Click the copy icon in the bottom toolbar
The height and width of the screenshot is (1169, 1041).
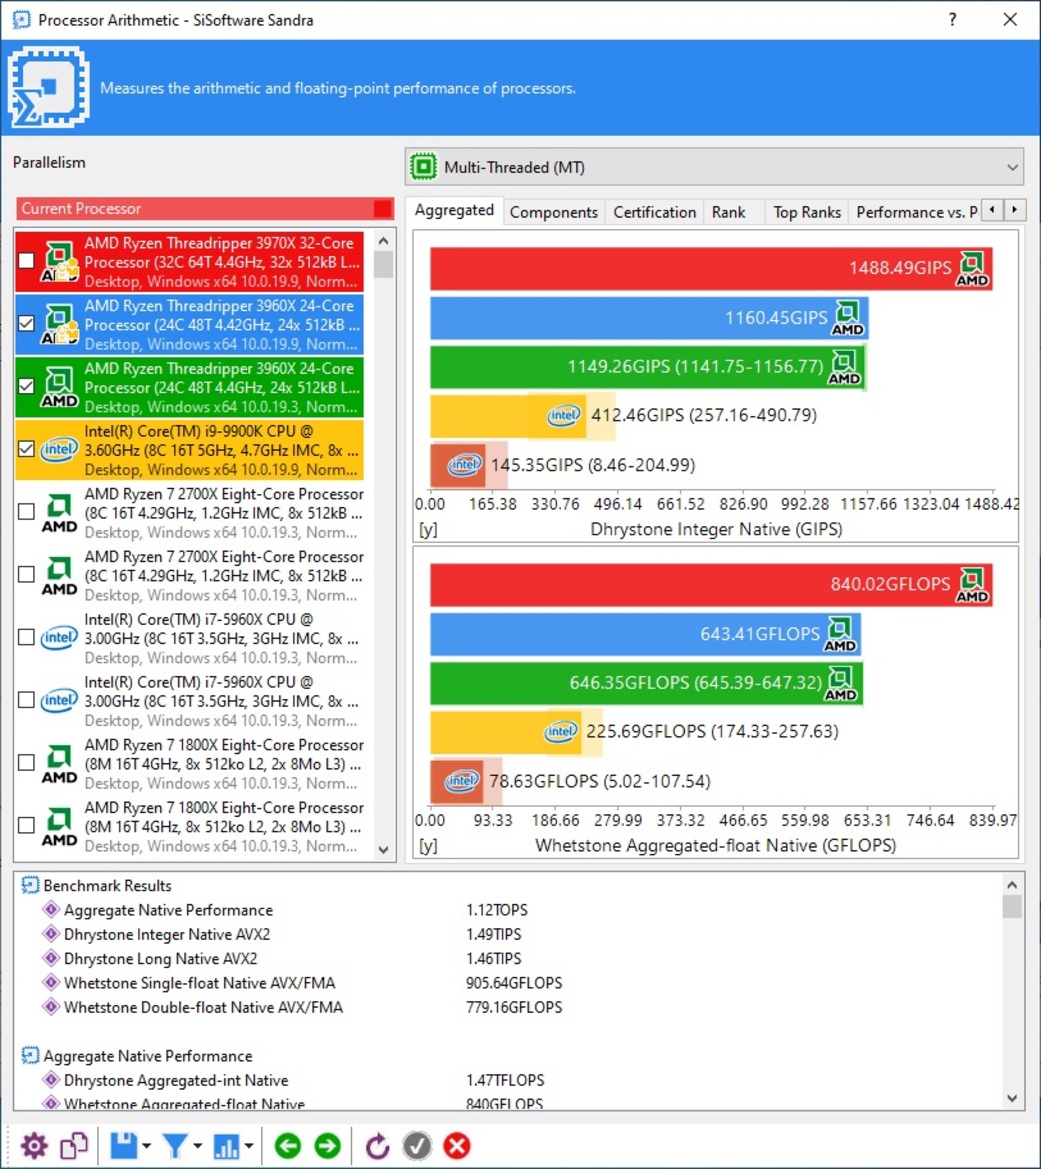[x=74, y=1146]
